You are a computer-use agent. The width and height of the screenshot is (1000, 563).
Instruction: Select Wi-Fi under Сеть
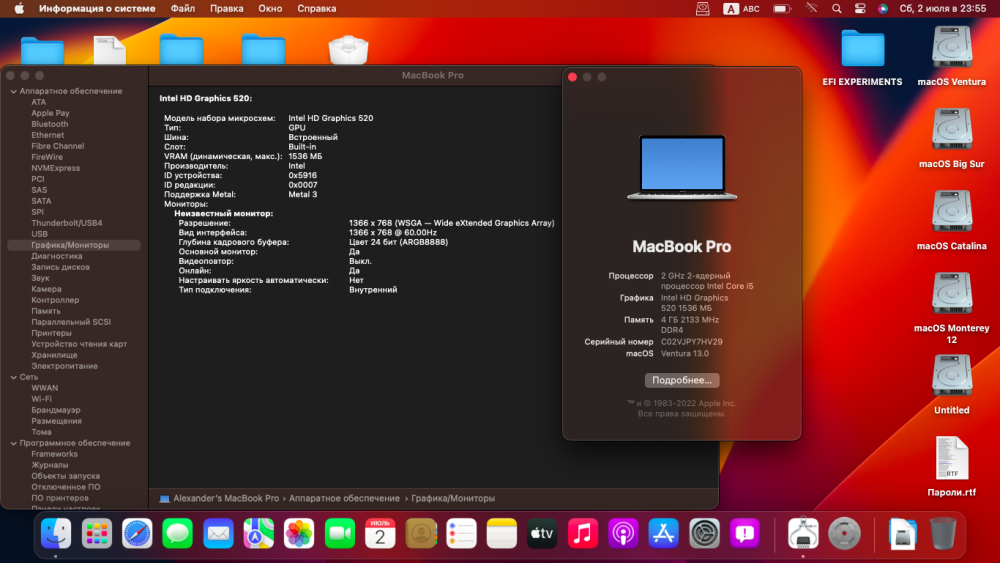coord(41,399)
